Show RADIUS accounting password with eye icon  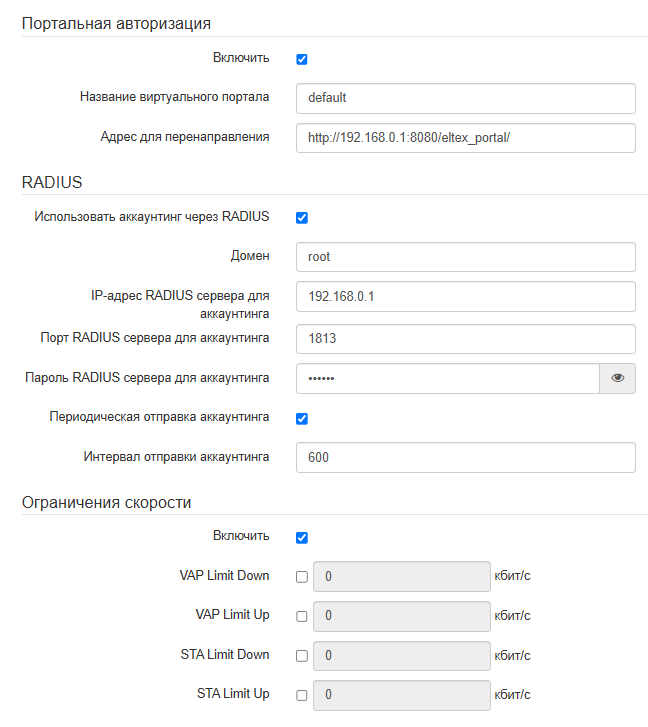pos(617,378)
